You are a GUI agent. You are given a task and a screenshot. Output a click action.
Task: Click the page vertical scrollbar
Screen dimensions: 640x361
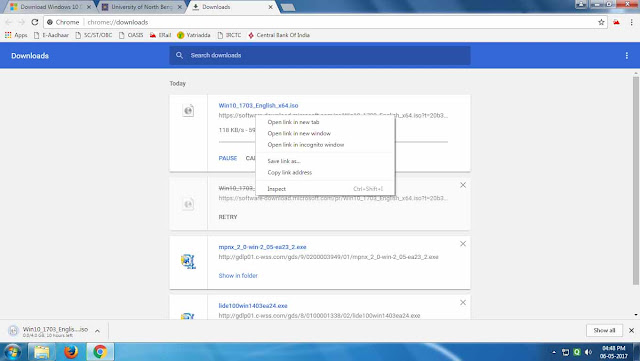(x=636, y=180)
